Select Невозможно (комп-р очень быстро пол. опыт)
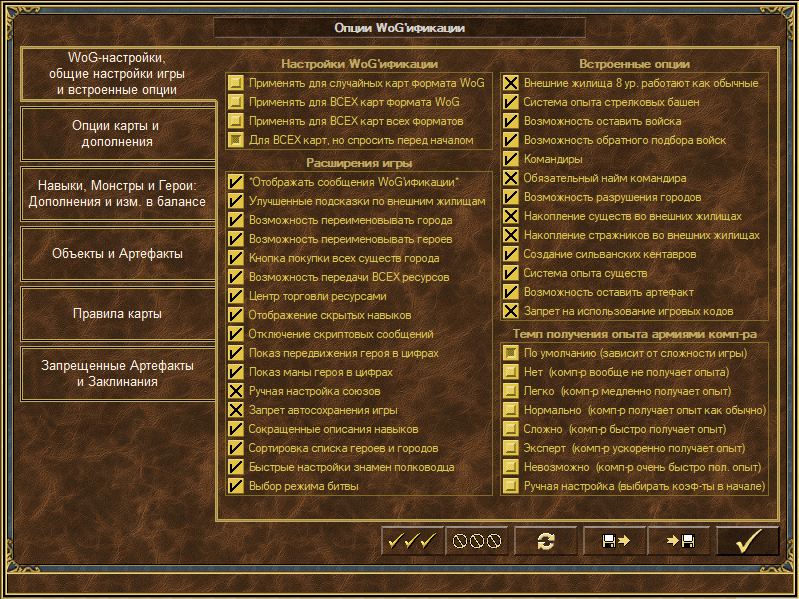 pos(511,467)
